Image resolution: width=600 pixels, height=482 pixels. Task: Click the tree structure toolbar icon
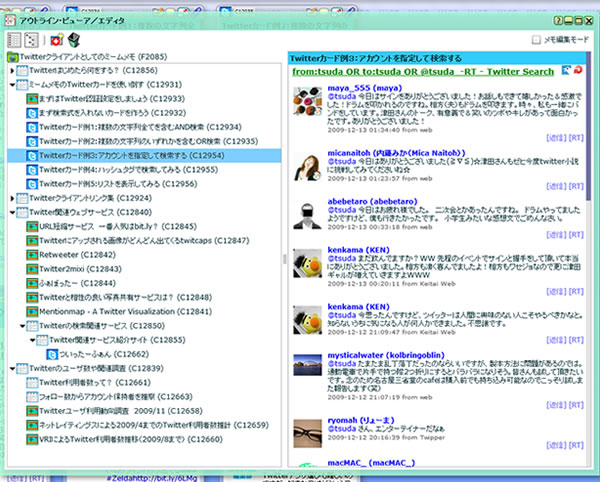click(x=31, y=41)
